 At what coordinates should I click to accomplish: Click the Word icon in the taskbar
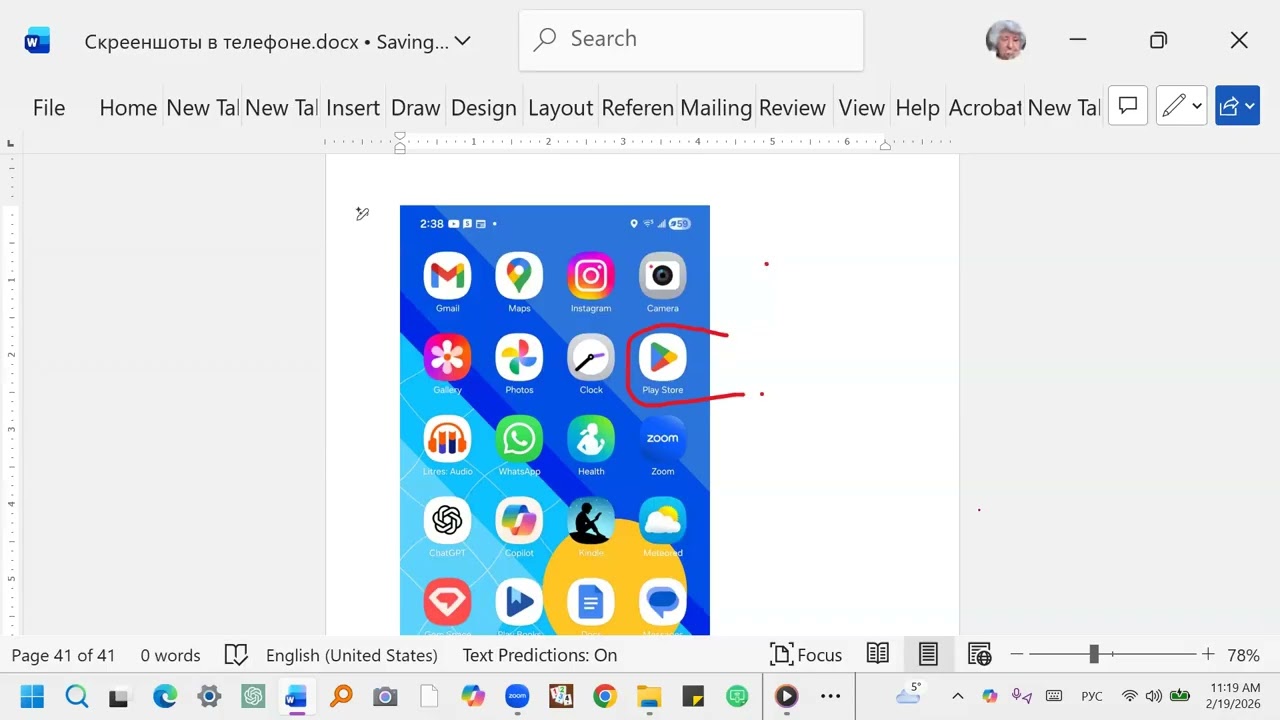click(x=296, y=696)
